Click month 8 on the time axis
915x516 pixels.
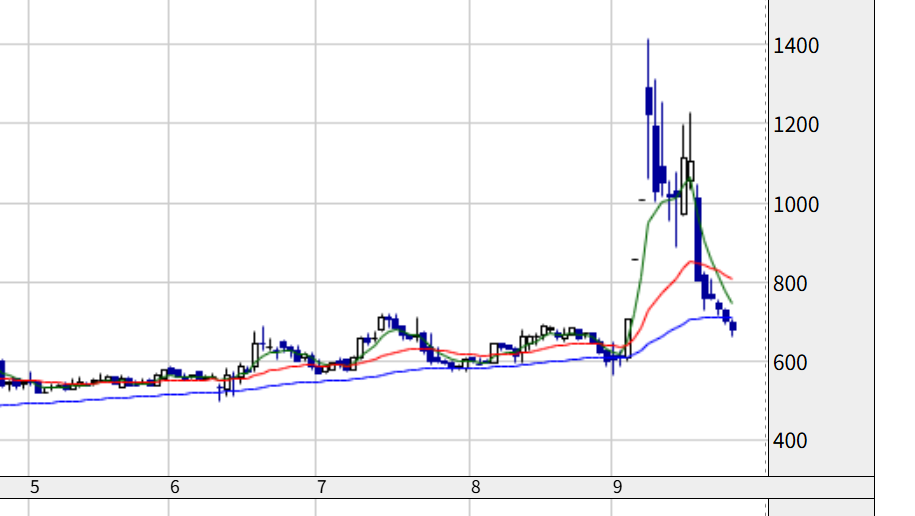476,487
